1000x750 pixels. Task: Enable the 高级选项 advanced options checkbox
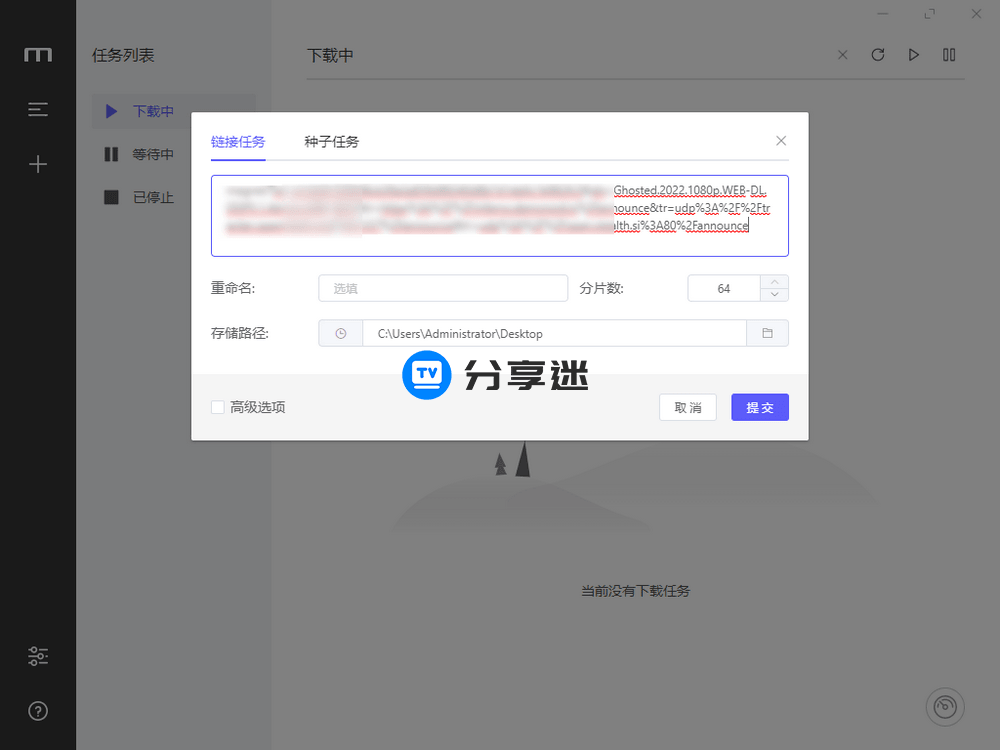(x=217, y=407)
